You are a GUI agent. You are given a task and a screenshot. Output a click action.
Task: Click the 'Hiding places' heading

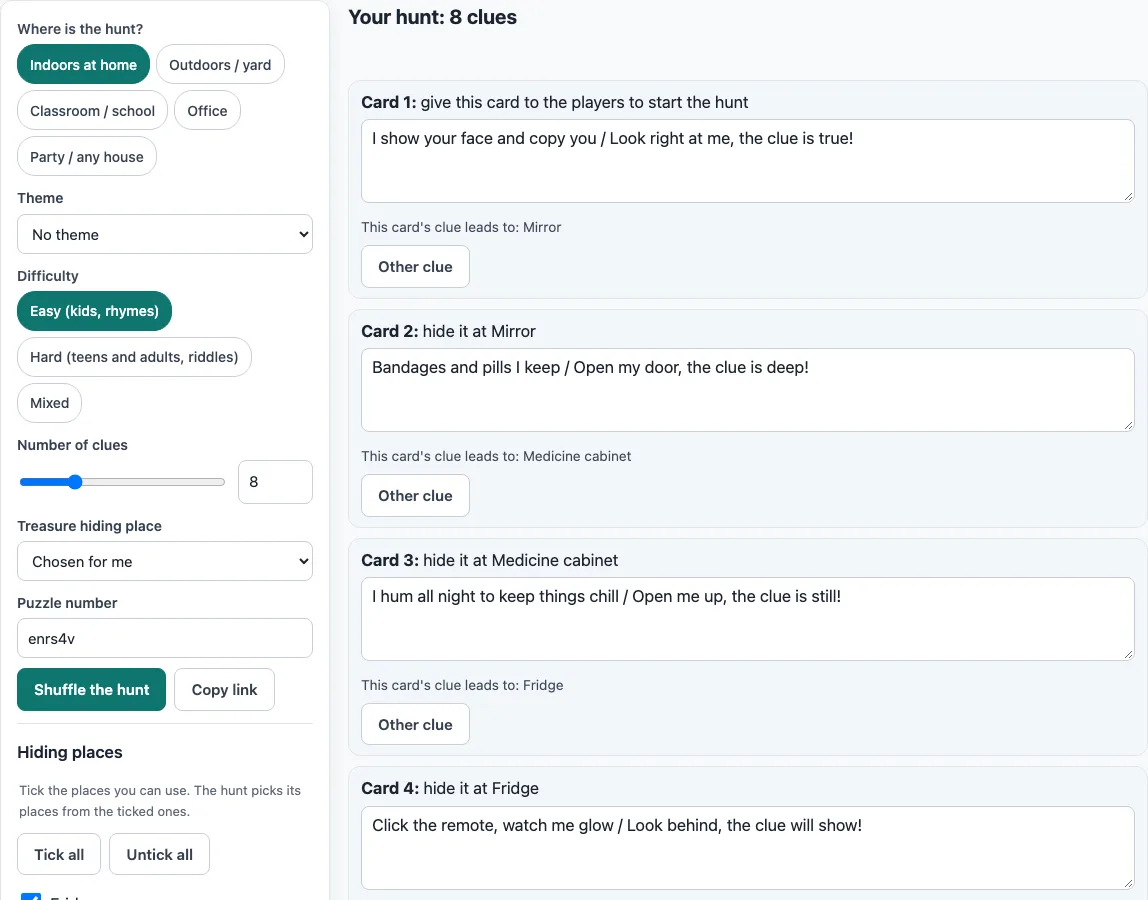(70, 752)
